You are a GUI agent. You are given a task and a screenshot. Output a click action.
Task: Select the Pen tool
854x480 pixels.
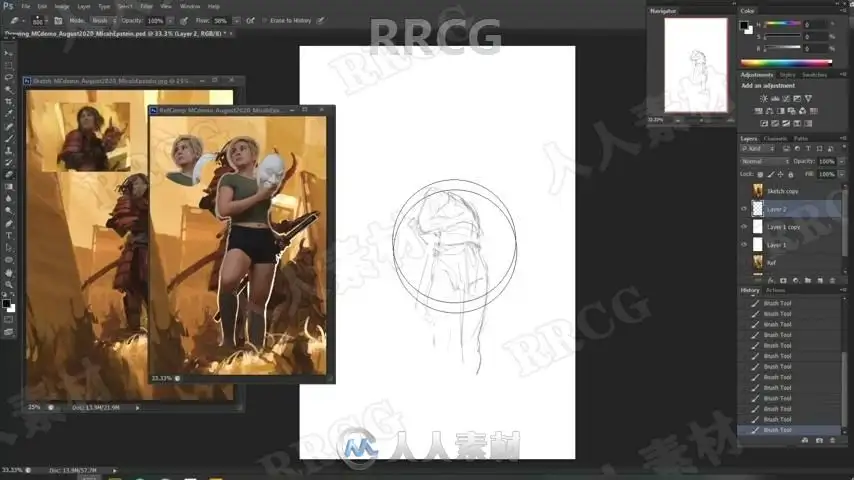[9, 223]
